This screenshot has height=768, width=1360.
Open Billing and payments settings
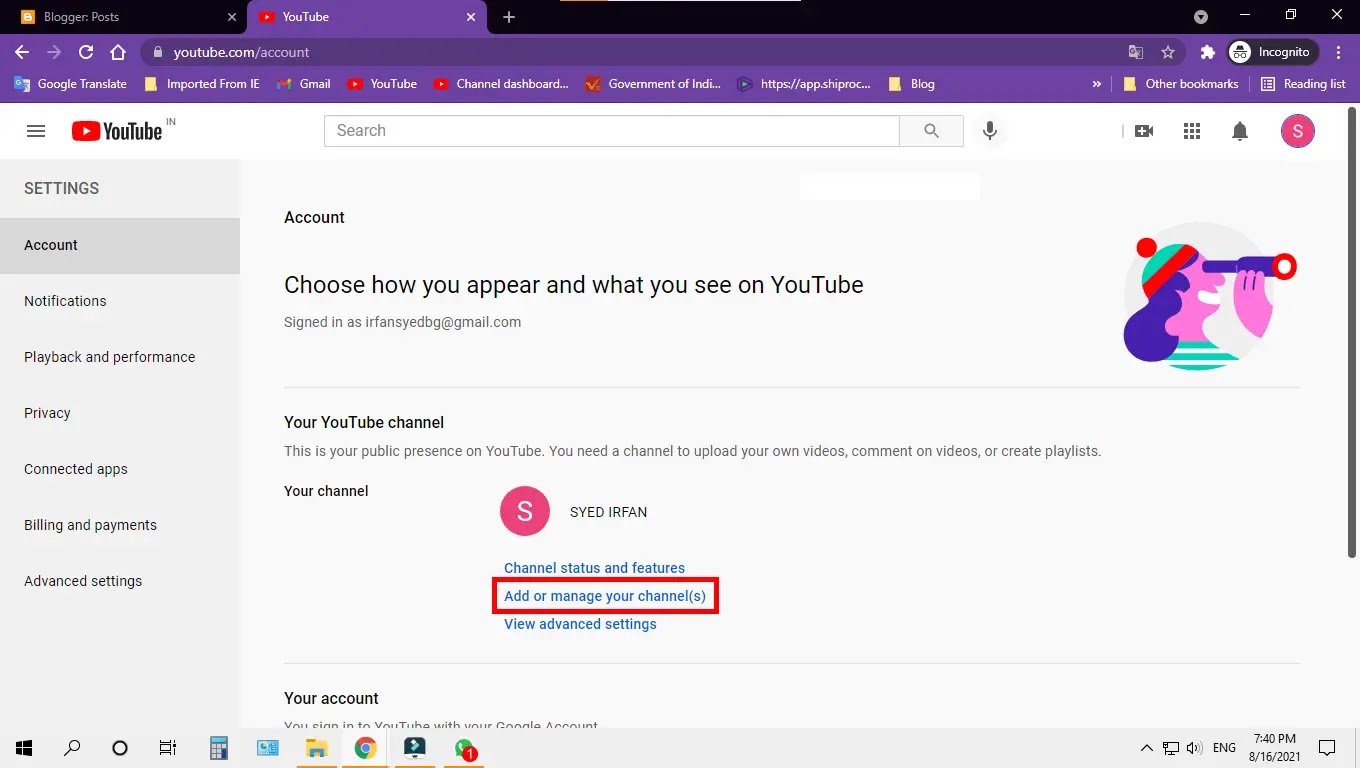120,525
